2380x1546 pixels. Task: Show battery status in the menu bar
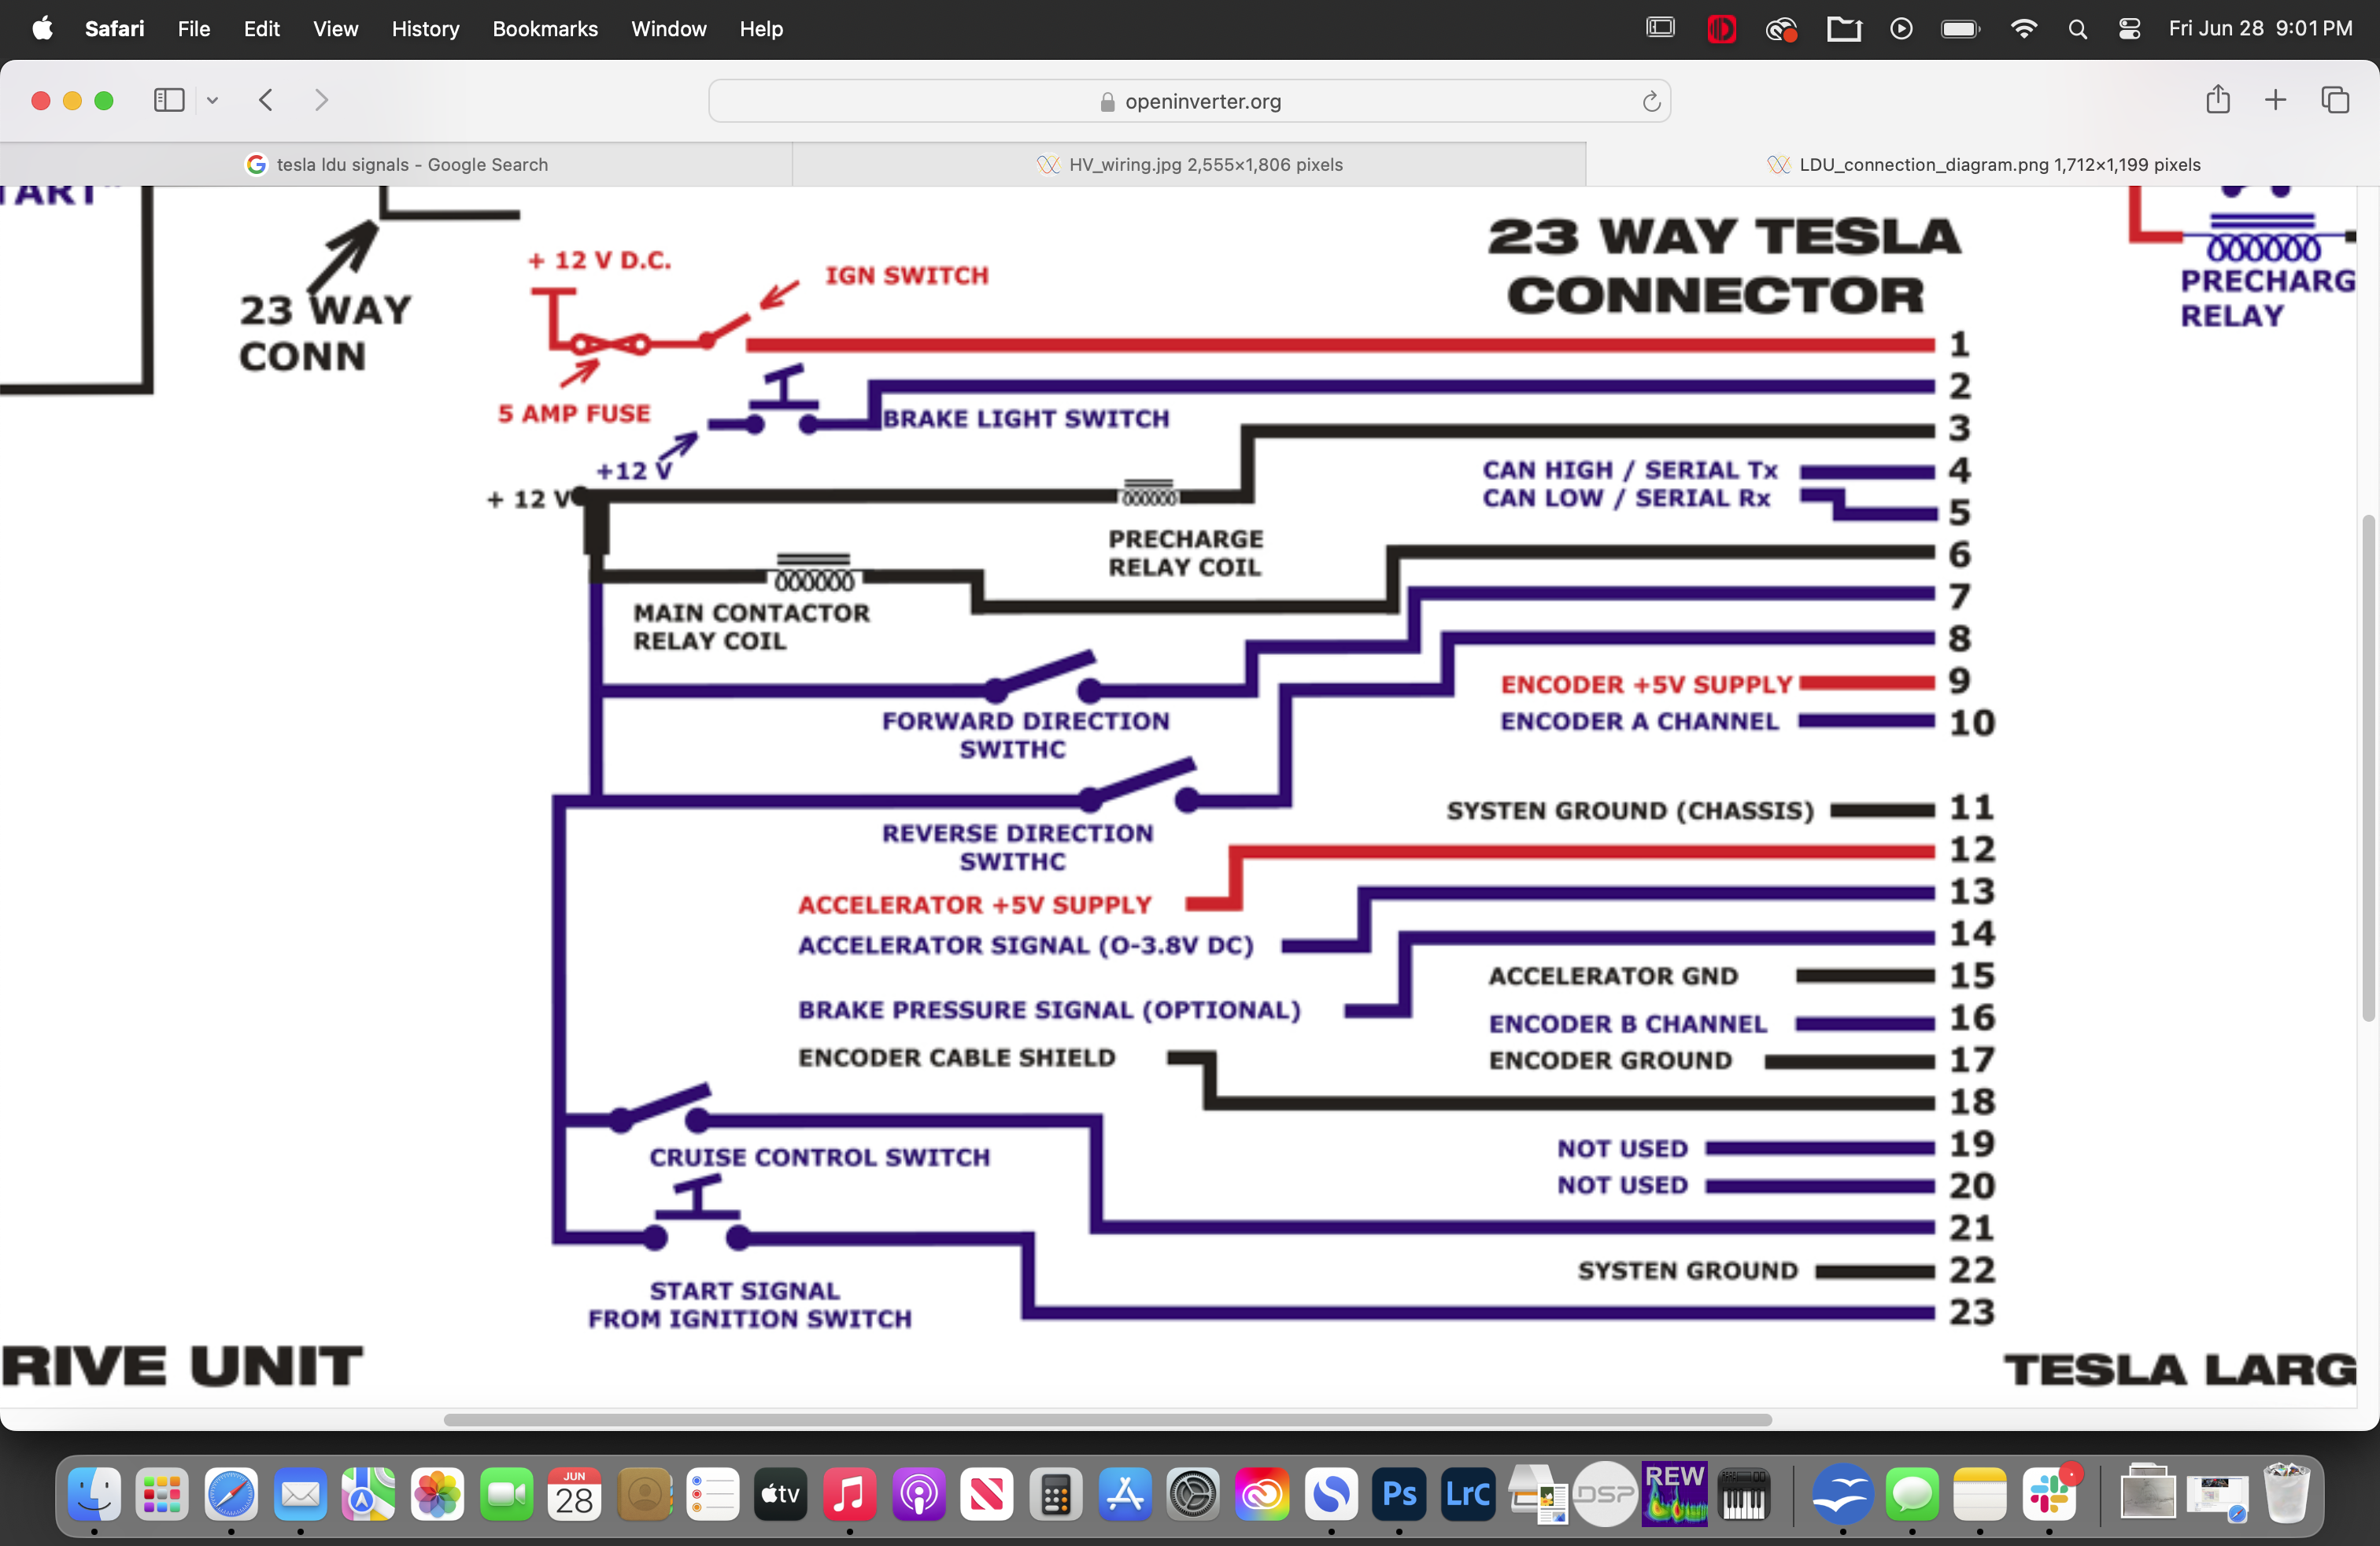(x=1960, y=29)
